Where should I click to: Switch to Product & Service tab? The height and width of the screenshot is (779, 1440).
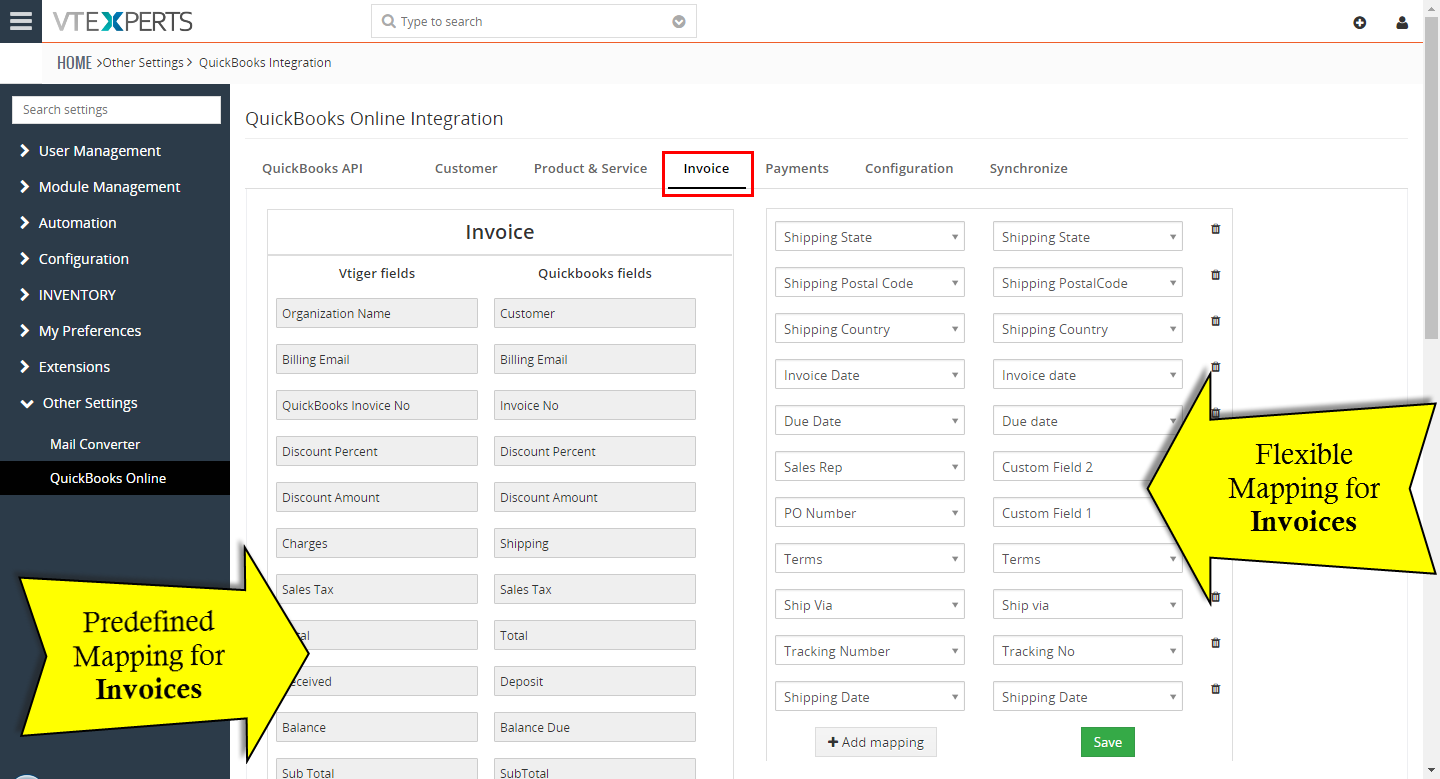(590, 168)
